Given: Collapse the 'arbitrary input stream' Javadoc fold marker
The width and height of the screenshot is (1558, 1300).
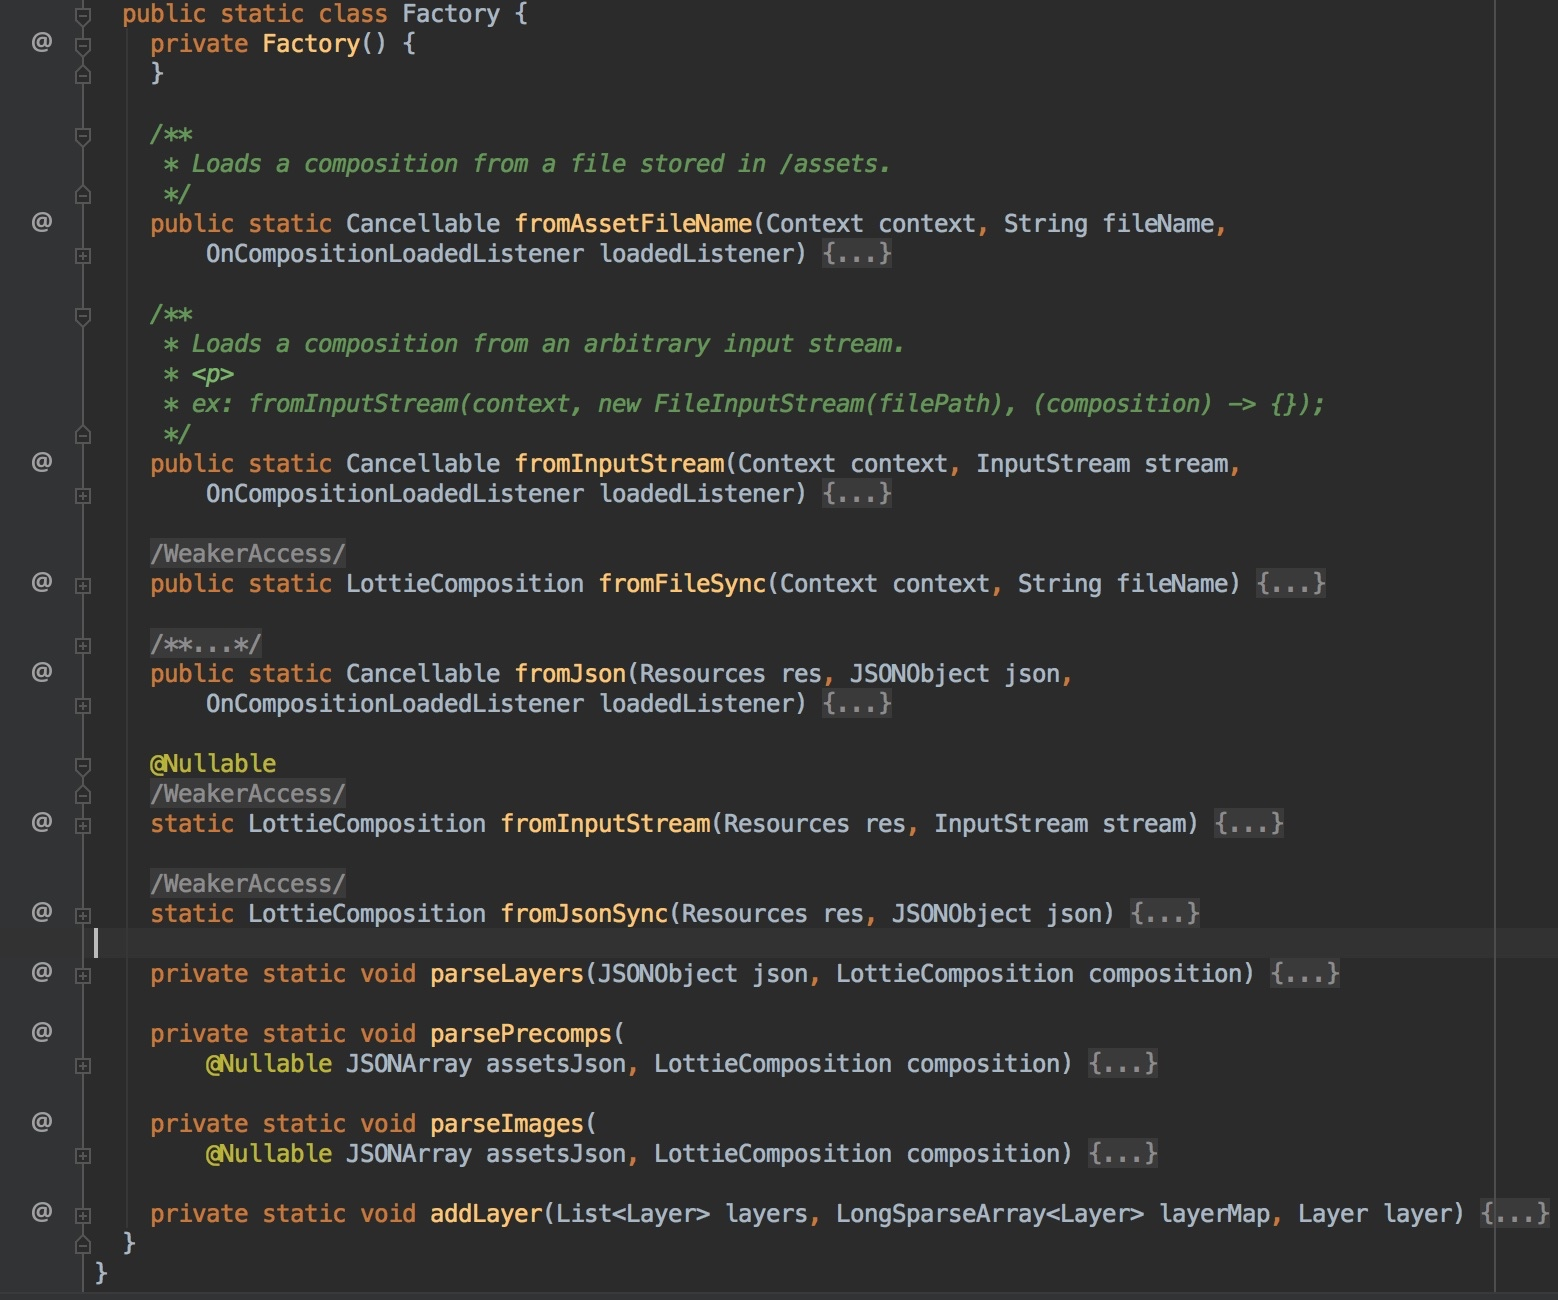Looking at the screenshot, I should (83, 315).
